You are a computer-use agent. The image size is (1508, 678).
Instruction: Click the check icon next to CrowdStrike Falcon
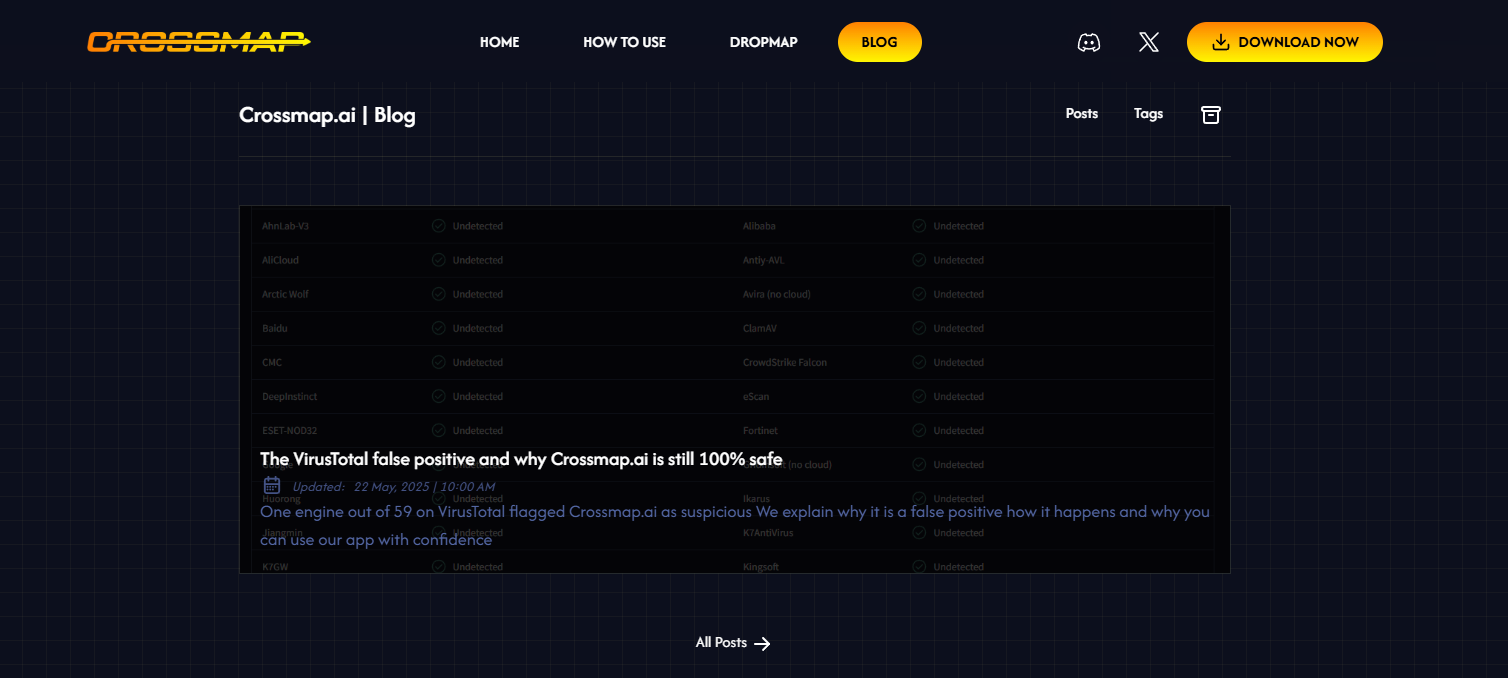[919, 362]
